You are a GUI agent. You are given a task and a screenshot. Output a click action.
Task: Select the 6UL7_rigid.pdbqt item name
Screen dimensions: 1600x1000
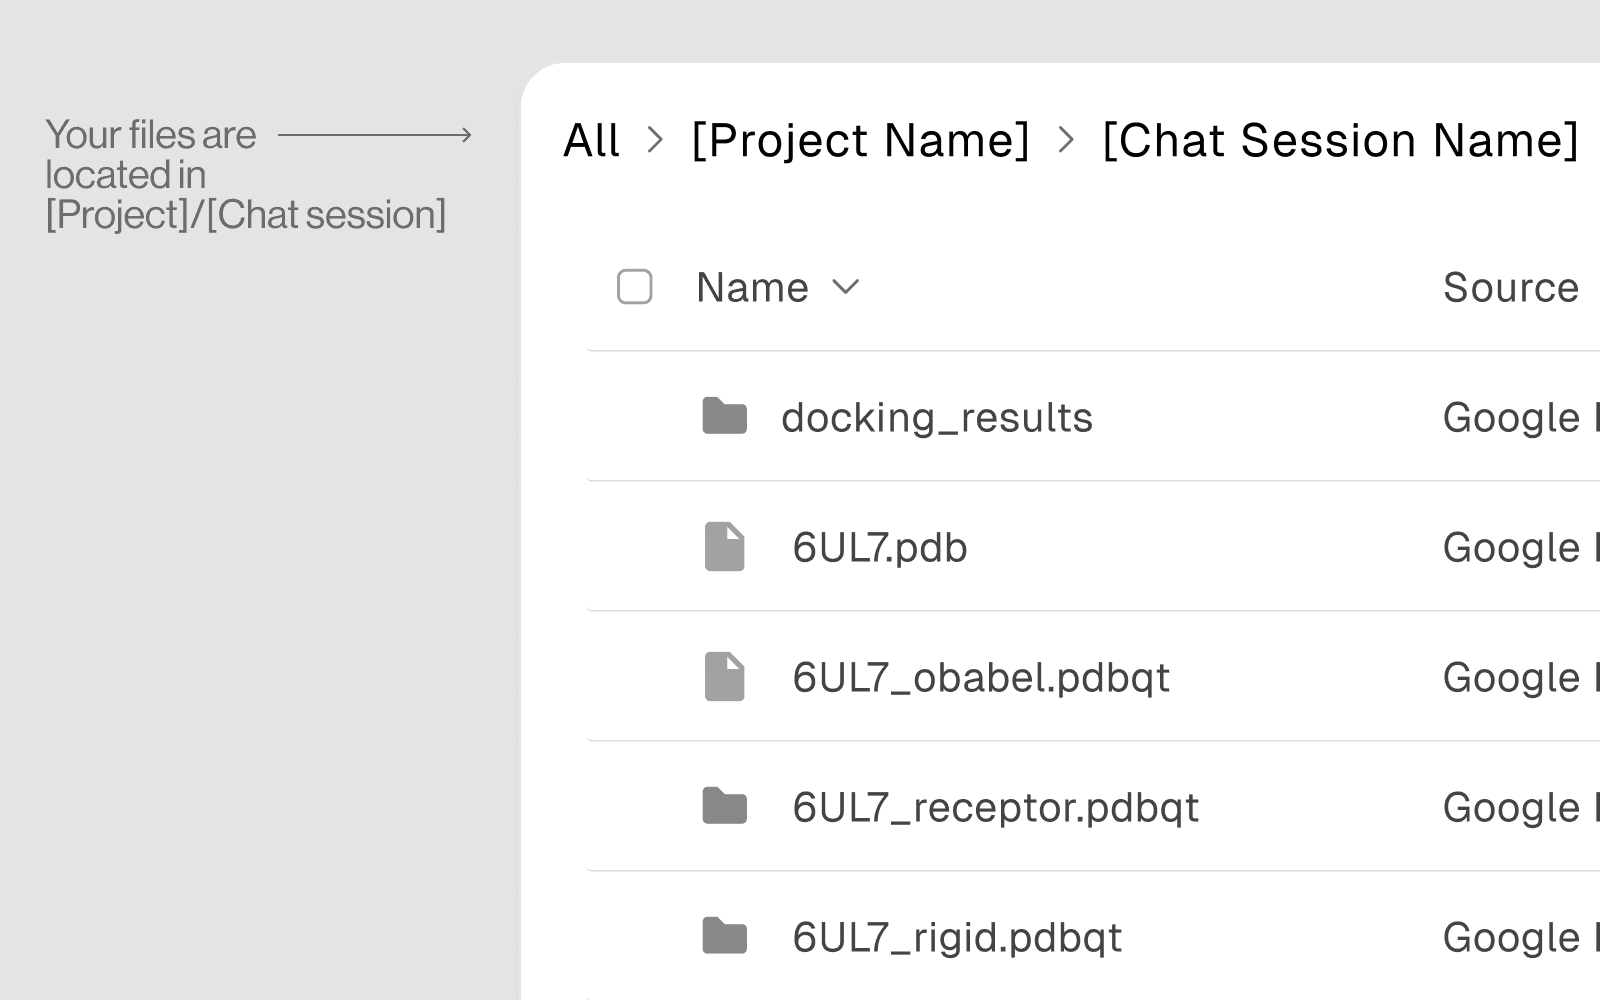pos(957,938)
